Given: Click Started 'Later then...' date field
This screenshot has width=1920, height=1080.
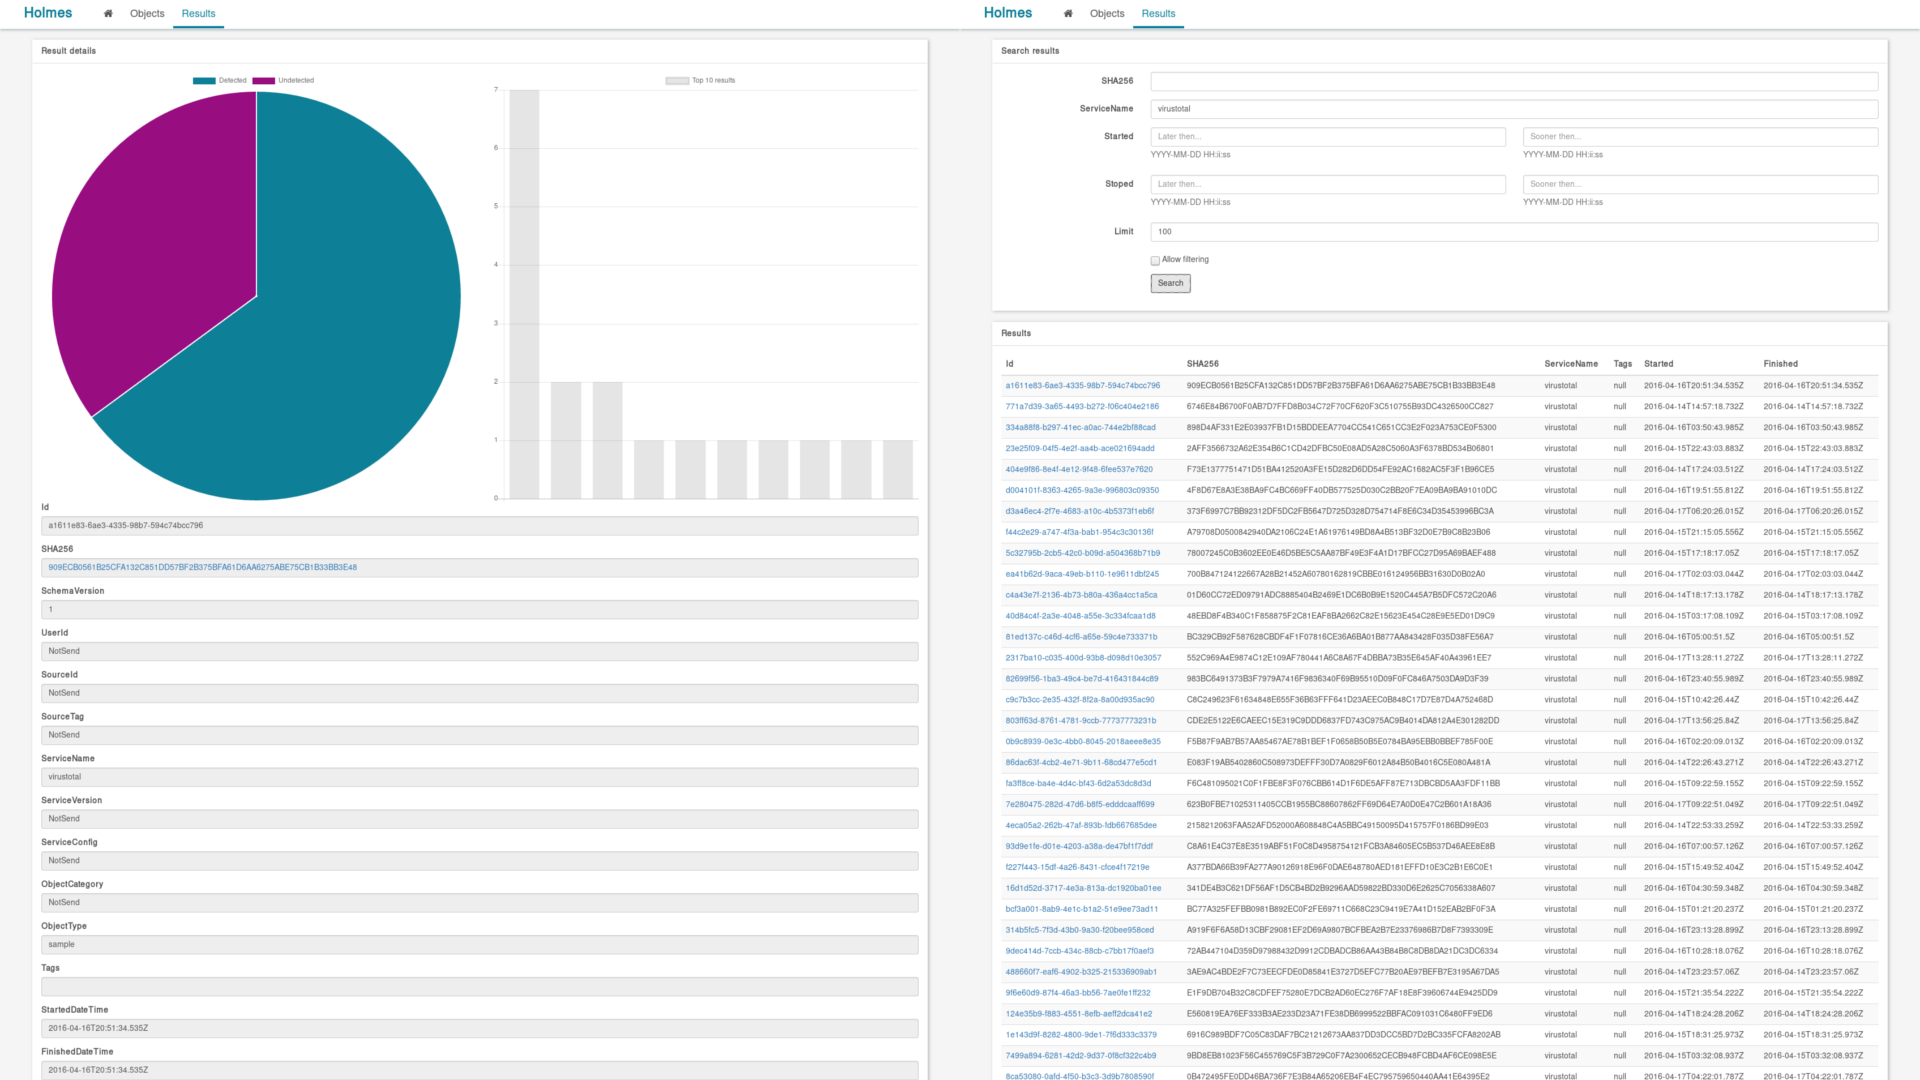Looking at the screenshot, I should 1327,137.
